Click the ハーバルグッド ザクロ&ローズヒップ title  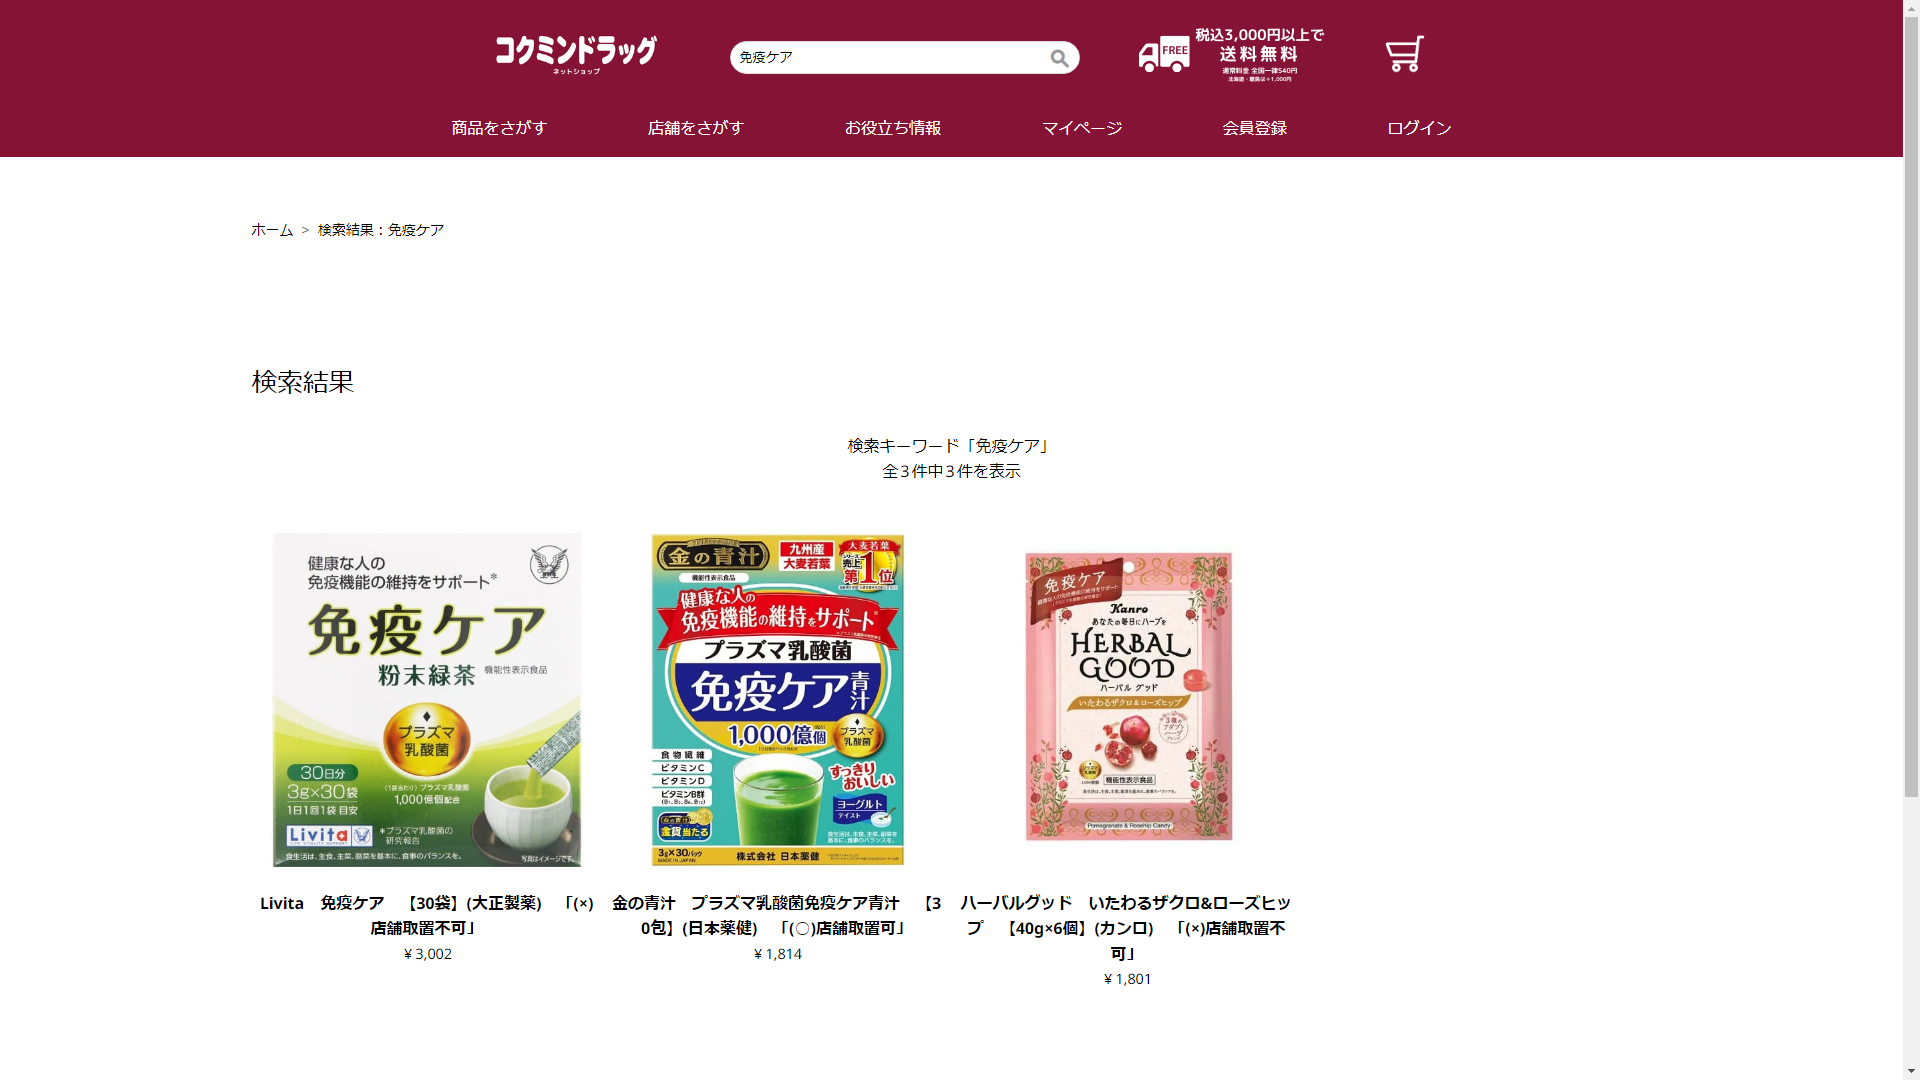[1127, 928]
